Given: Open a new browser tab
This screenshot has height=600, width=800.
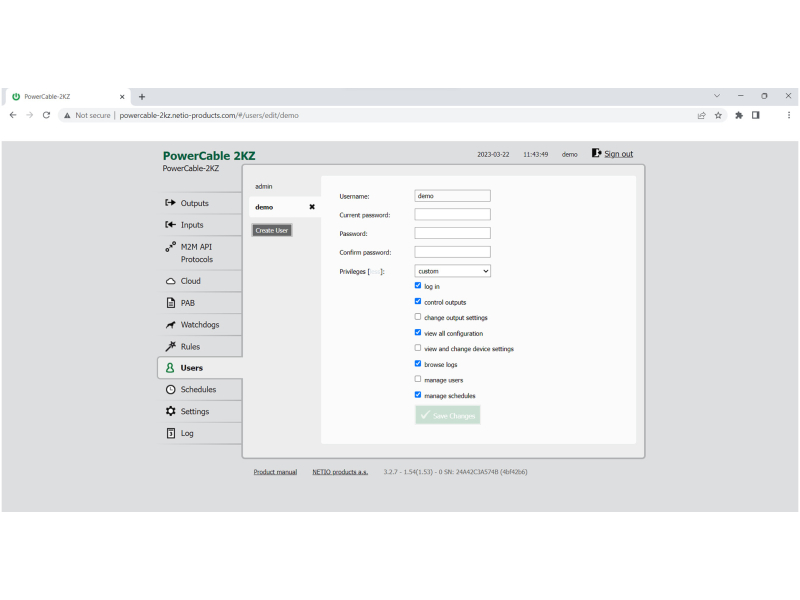Looking at the screenshot, I should tap(142, 96).
